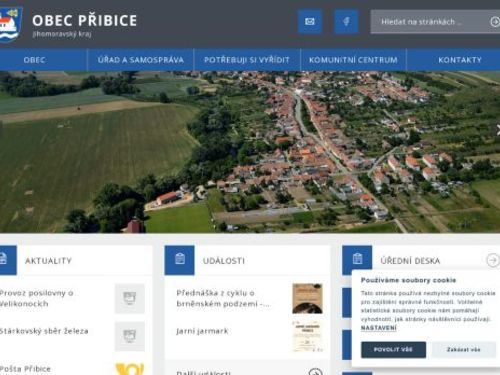Click the placeholder image beside Stárkovský sběr železa
The width and height of the screenshot is (500, 375).
click(x=130, y=336)
